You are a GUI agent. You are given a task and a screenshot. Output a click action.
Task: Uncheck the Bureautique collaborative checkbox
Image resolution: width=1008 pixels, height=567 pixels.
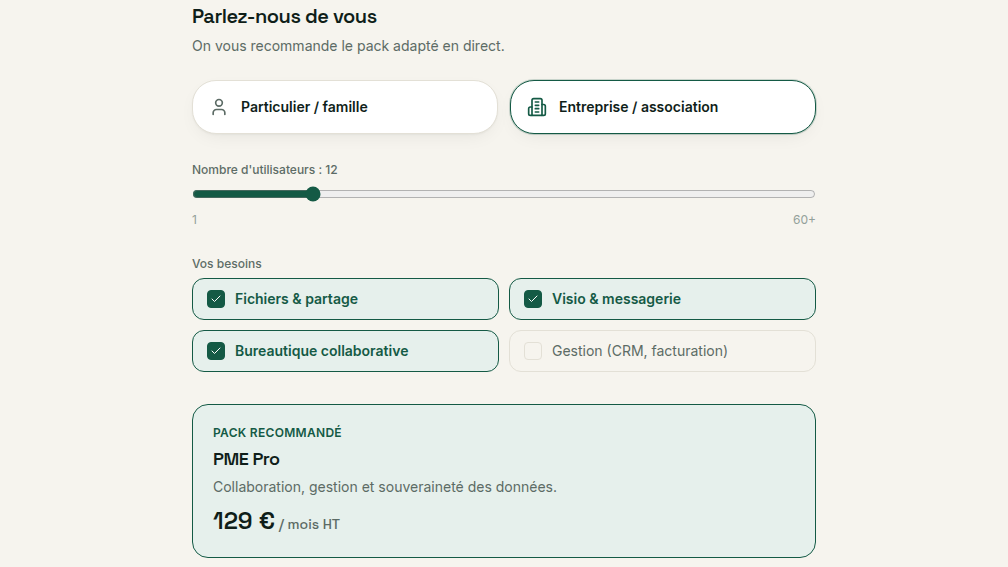[x=216, y=351]
